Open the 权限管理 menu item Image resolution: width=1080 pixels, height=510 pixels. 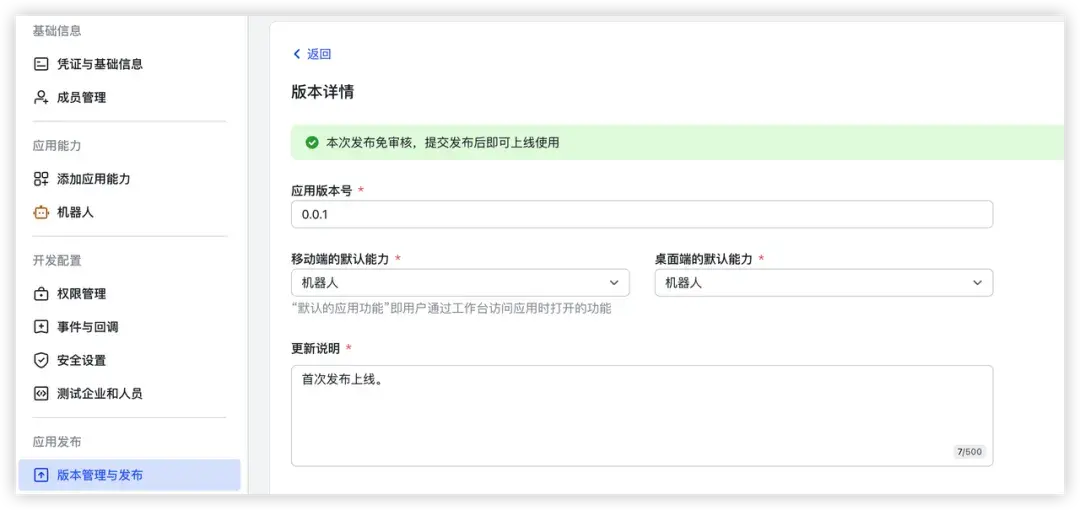coord(81,294)
